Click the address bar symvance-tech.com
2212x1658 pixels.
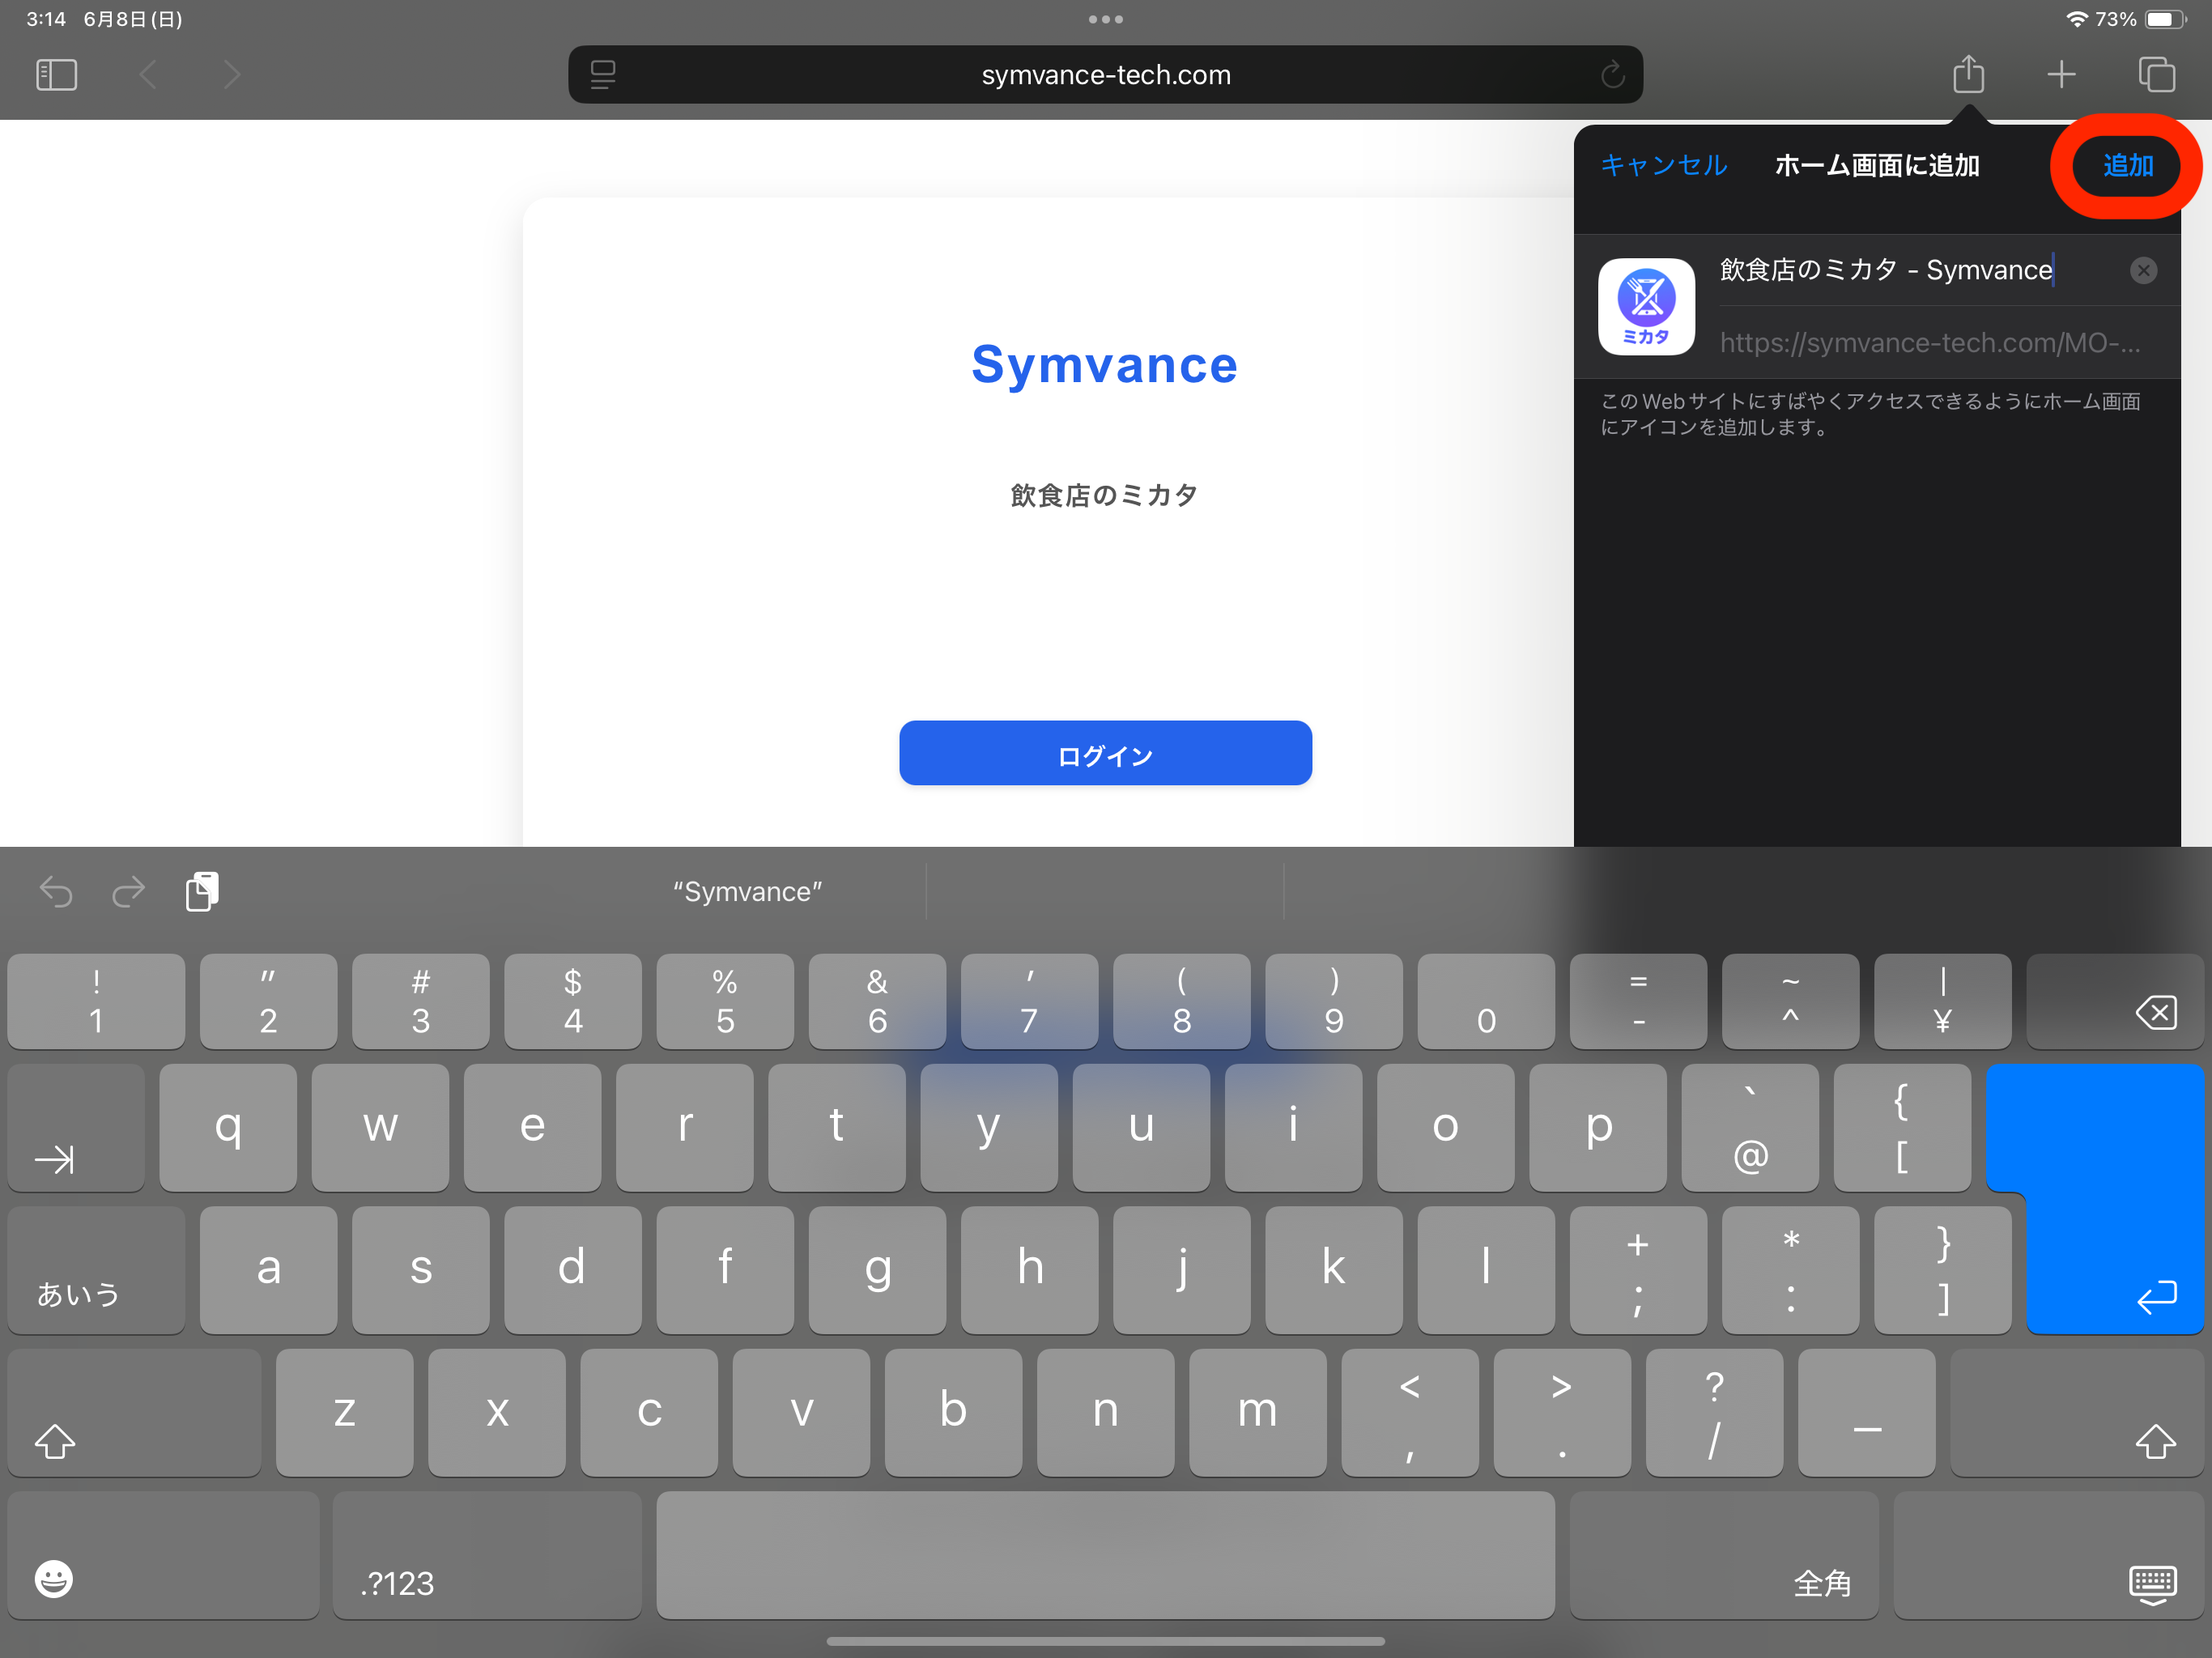[1105, 75]
